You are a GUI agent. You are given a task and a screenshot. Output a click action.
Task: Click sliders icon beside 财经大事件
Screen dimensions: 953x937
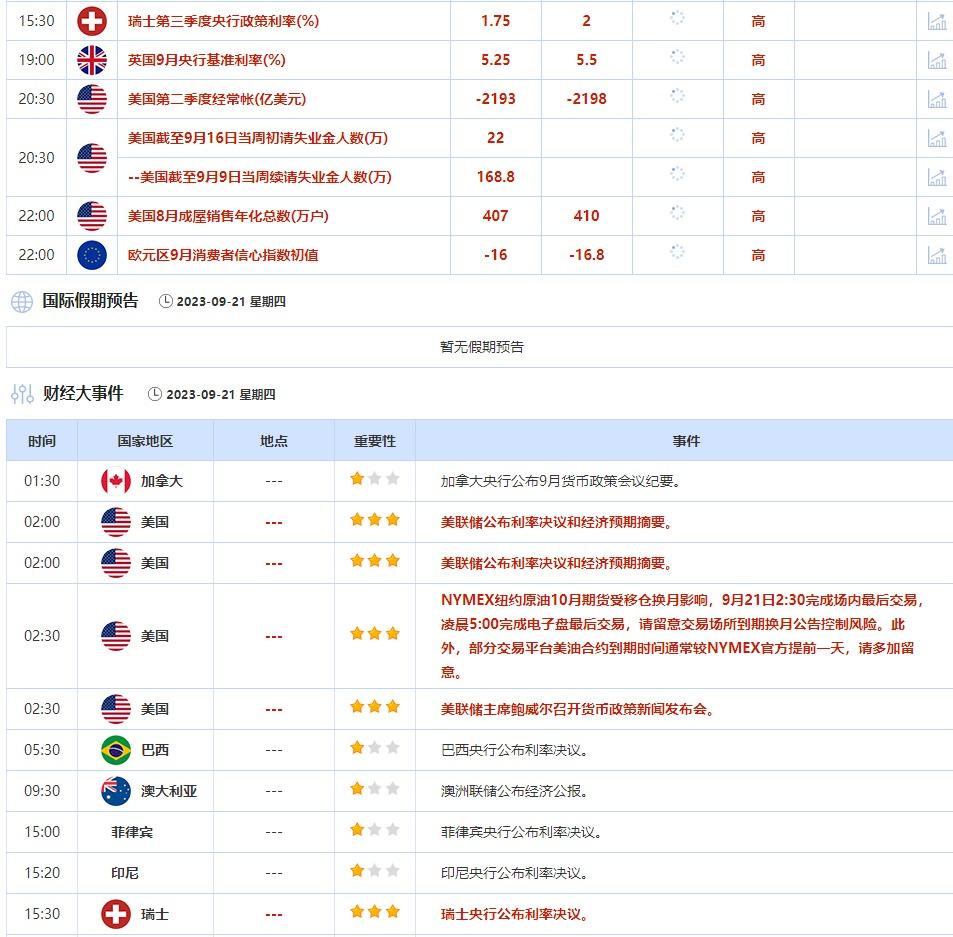pyautogui.click(x=22, y=394)
